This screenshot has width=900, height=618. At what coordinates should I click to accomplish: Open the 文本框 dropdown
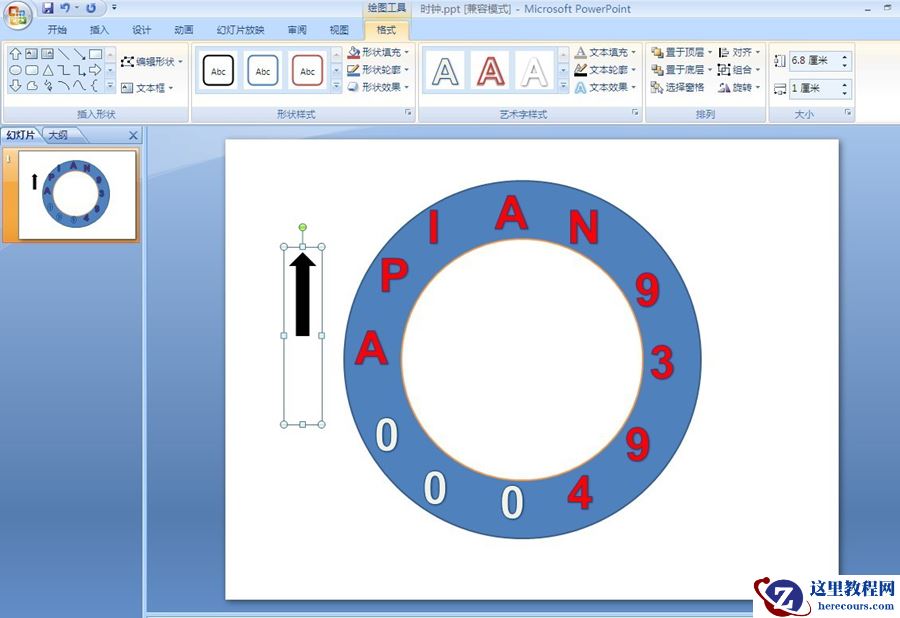[x=147, y=88]
